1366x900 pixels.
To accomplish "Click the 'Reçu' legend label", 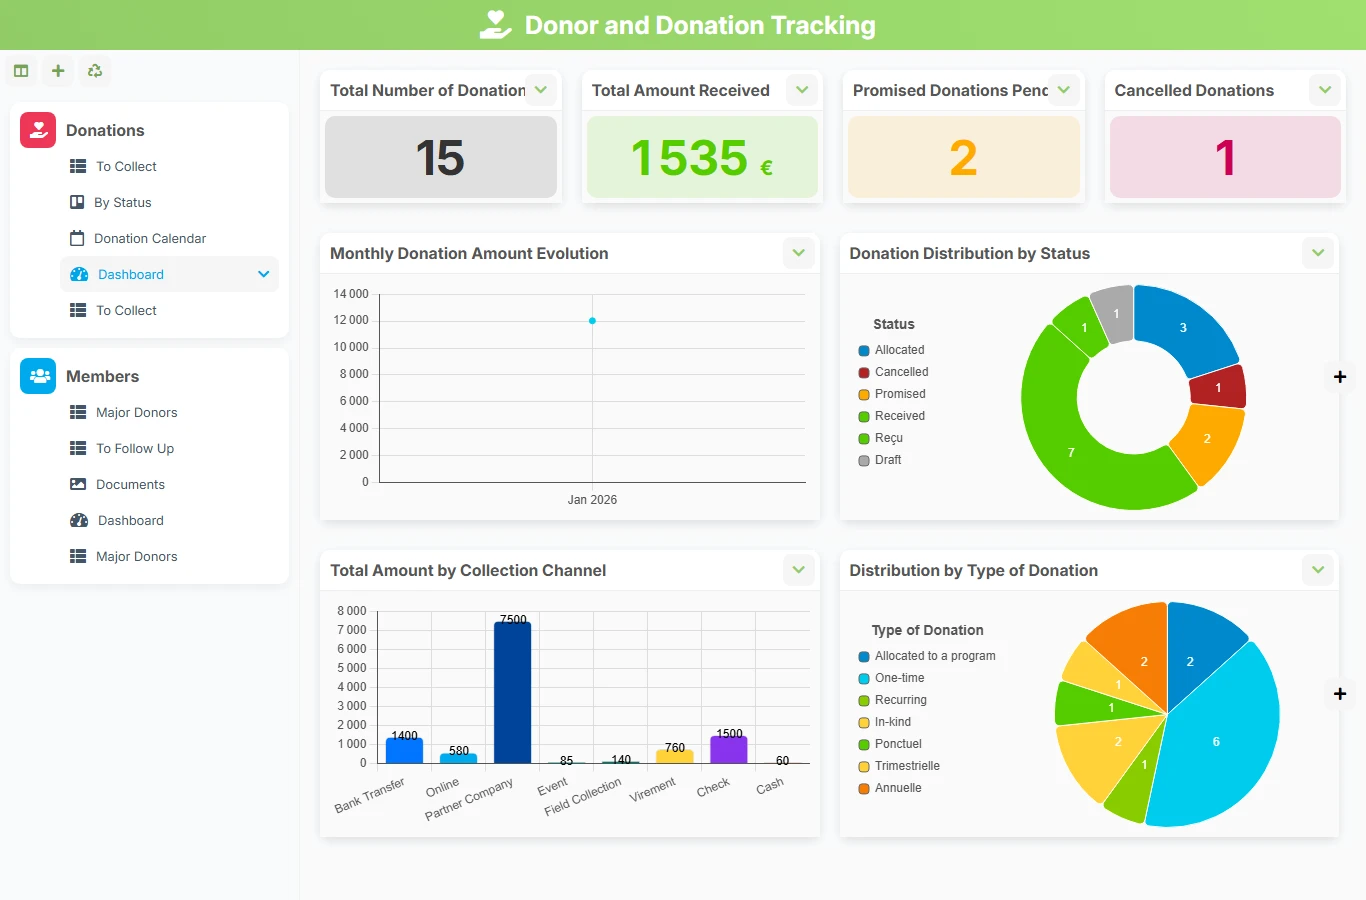I will [889, 438].
